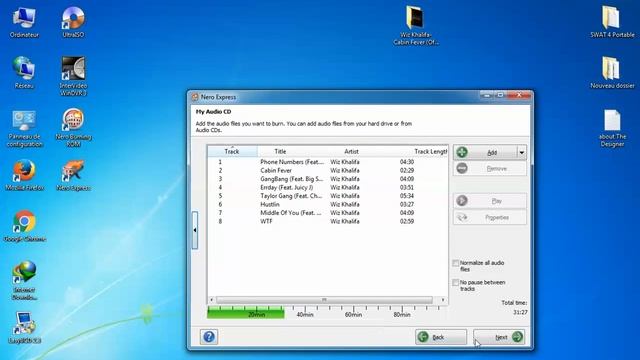Click the Back button
Screen dimensions: 640x360
point(441,337)
